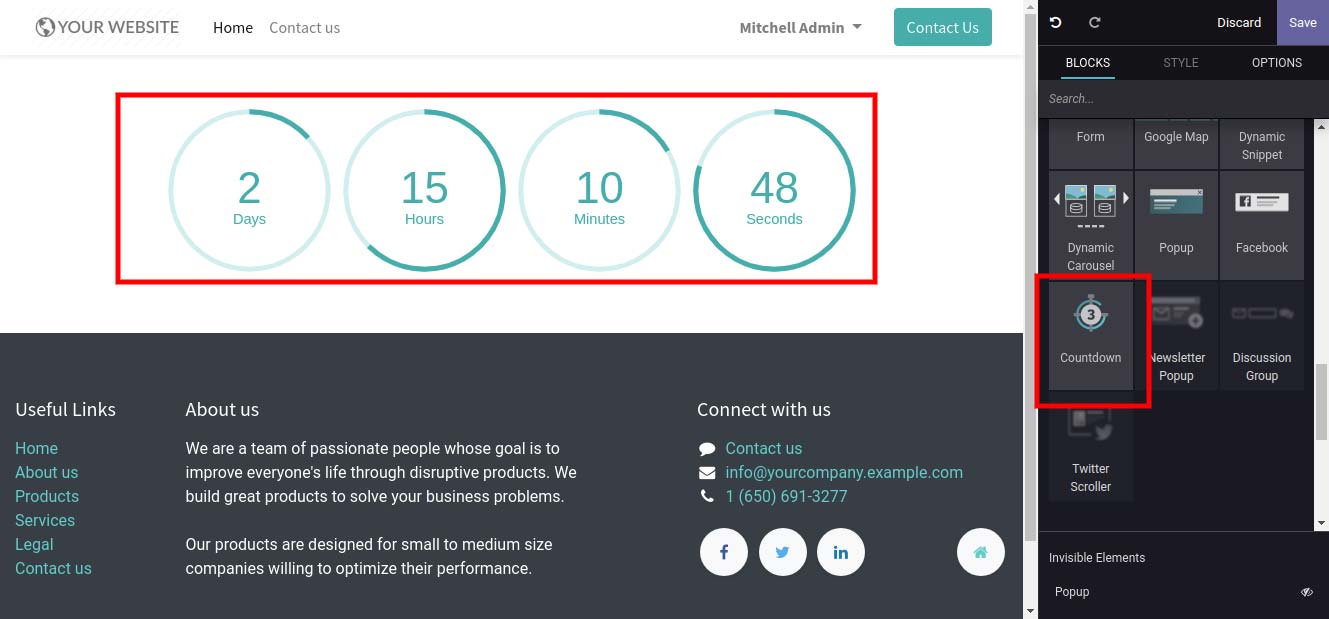Click the footer Services link
This screenshot has width=1329, height=619.
[x=45, y=520]
